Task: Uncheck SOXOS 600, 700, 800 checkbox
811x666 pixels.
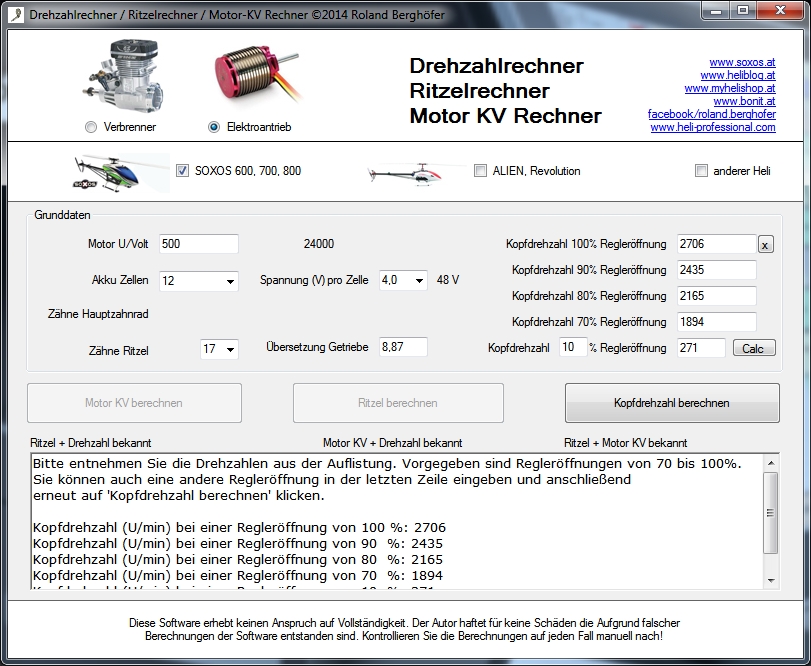Action: (x=182, y=171)
